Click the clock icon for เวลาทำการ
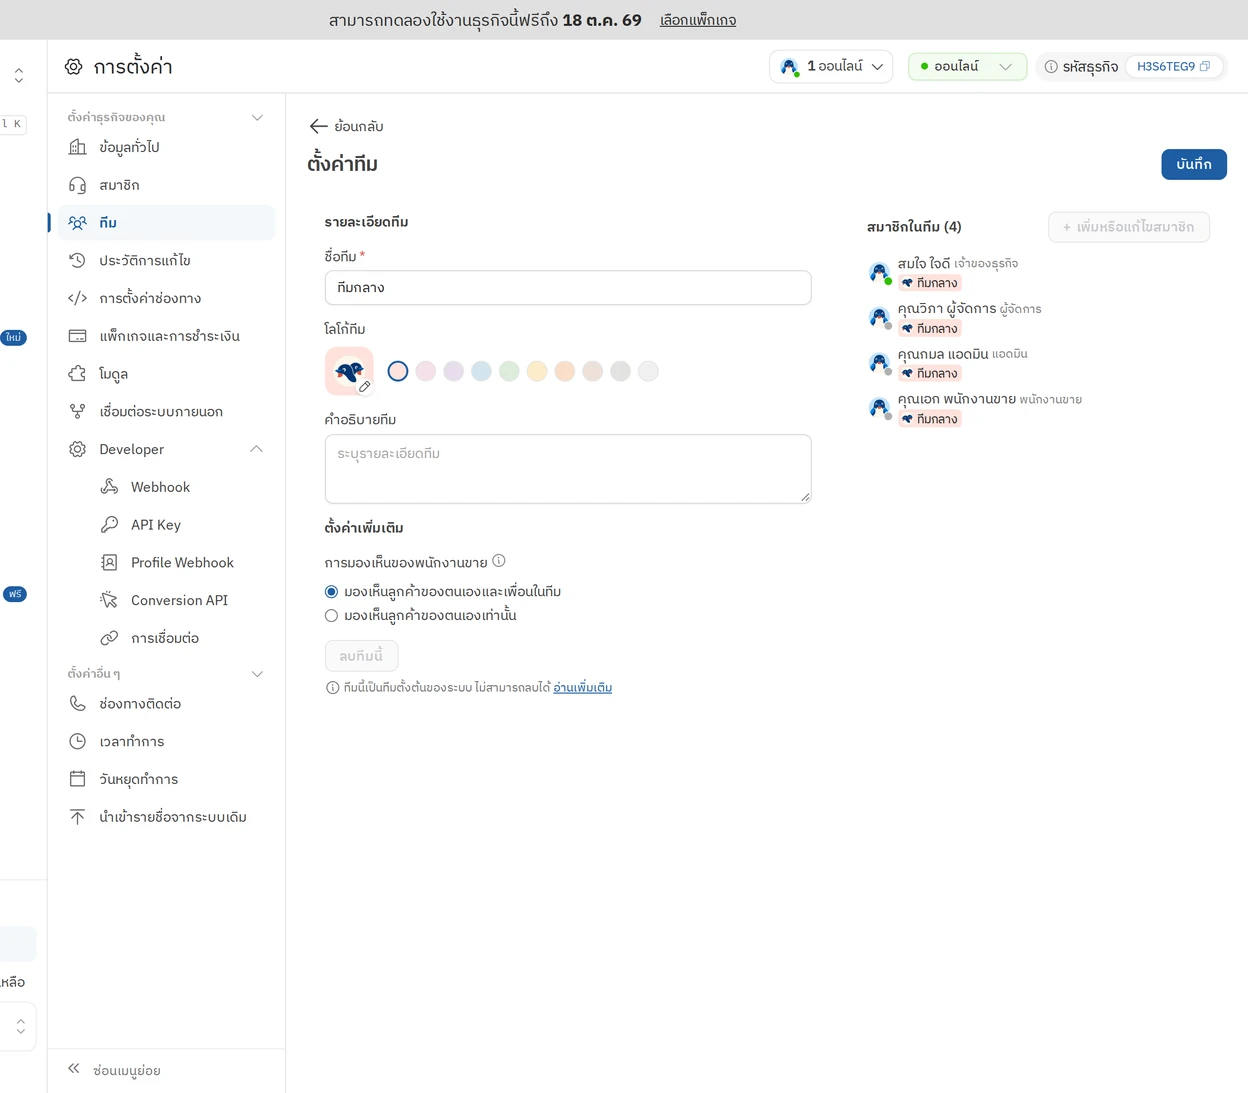This screenshot has height=1093, width=1248. click(77, 742)
